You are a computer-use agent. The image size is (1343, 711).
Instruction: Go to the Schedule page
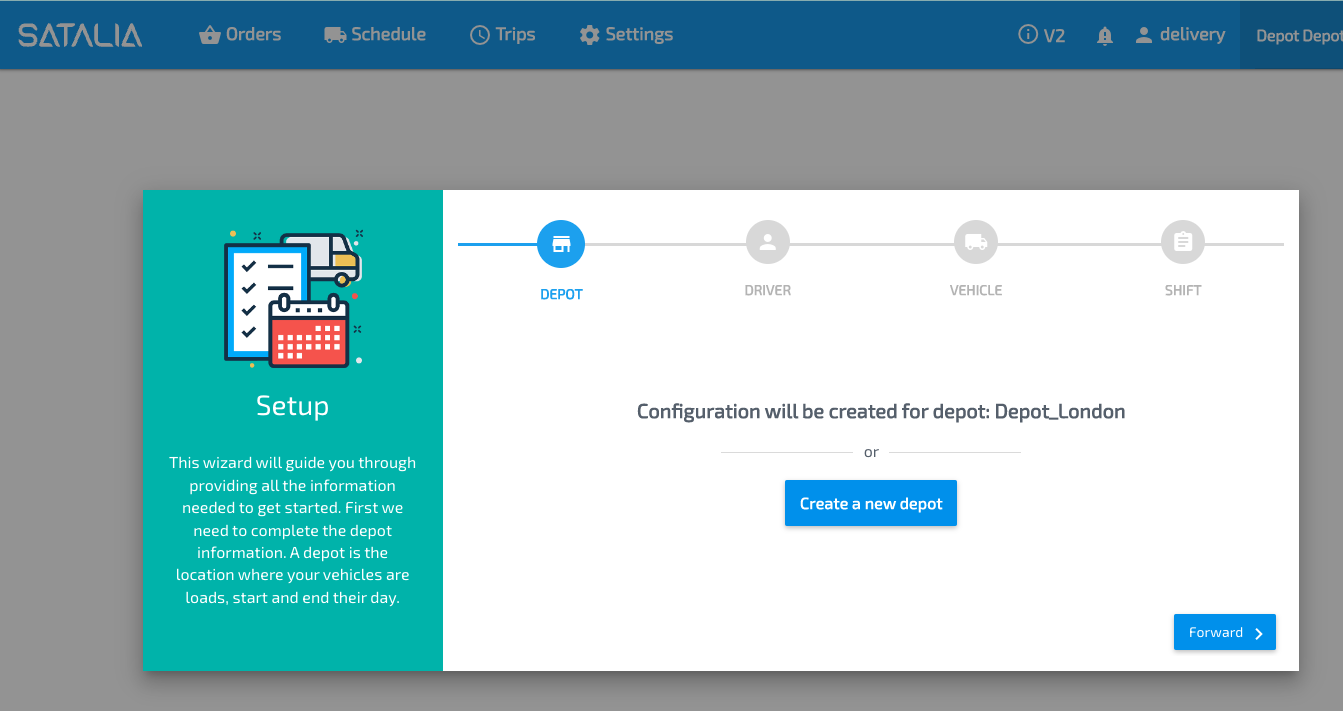point(375,35)
